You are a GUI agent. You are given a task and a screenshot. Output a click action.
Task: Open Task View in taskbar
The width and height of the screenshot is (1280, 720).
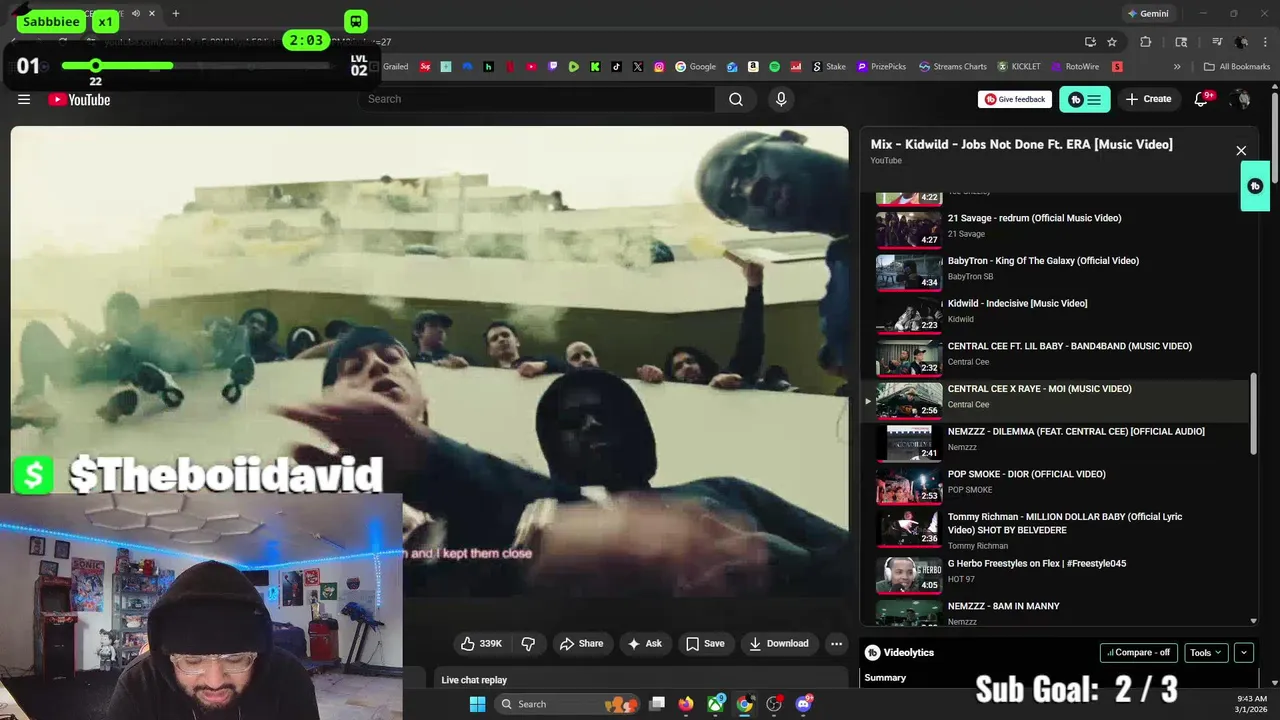pos(657,704)
